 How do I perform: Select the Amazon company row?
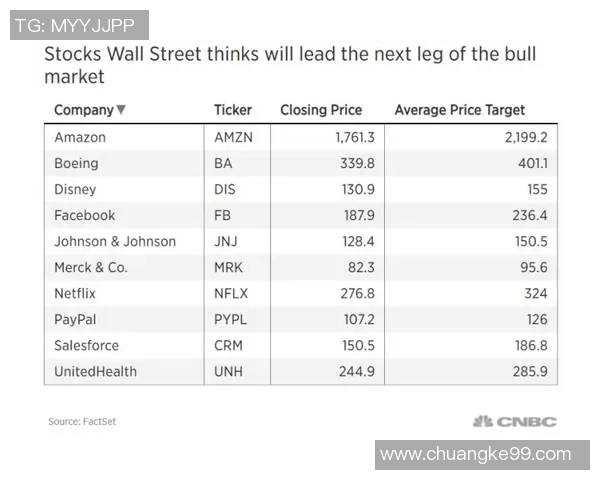80,137
